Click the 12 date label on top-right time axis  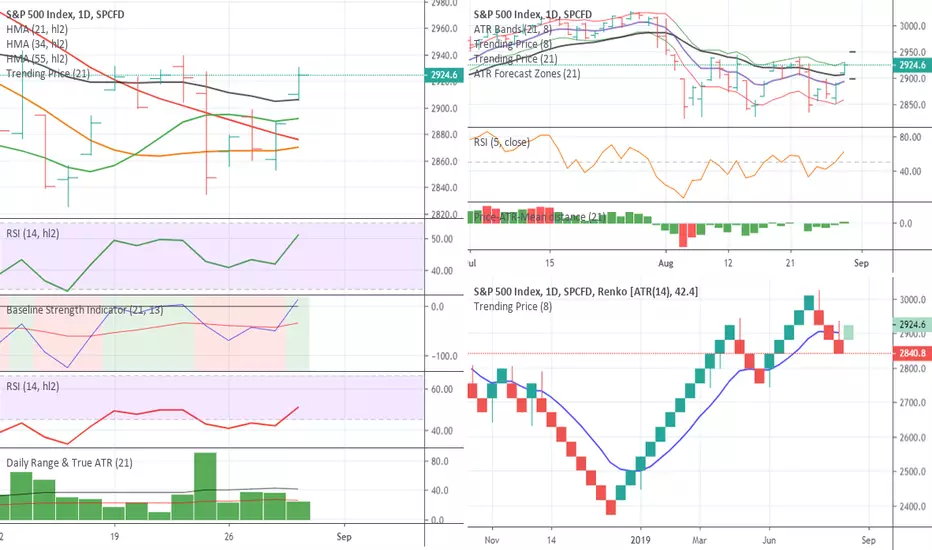[728, 263]
